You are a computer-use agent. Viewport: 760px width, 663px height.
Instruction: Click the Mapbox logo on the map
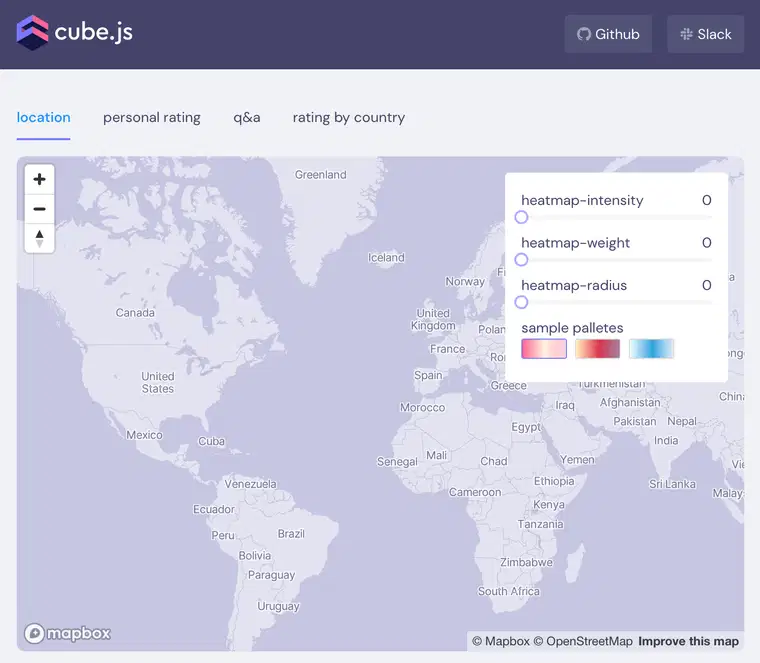[x=67, y=633]
